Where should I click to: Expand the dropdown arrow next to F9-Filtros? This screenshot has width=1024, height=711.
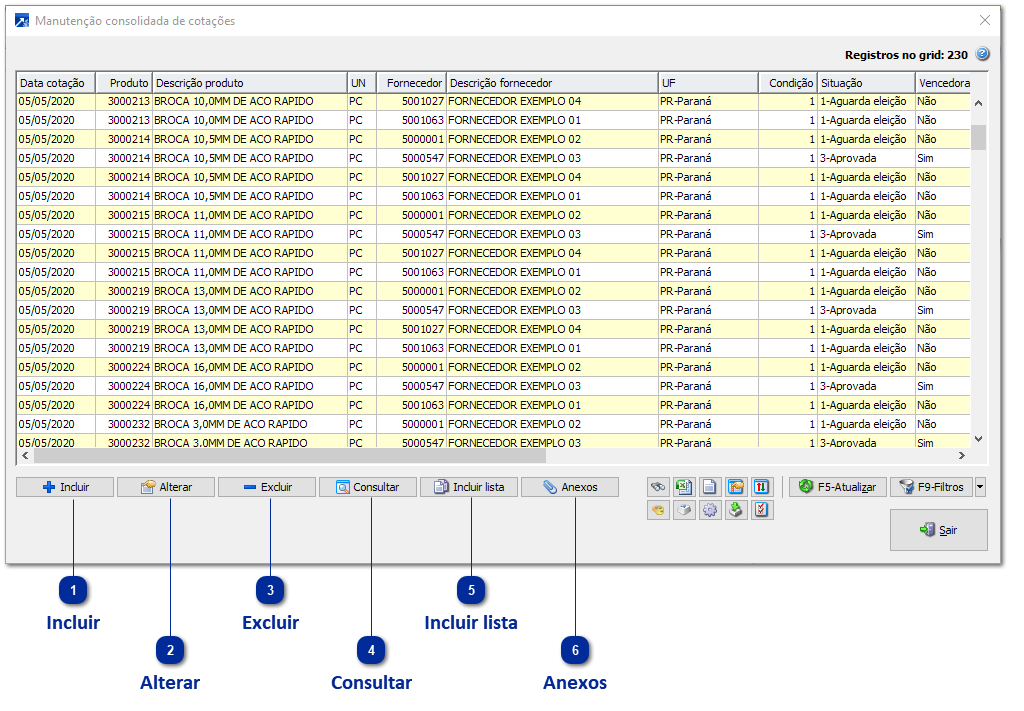[x=980, y=487]
